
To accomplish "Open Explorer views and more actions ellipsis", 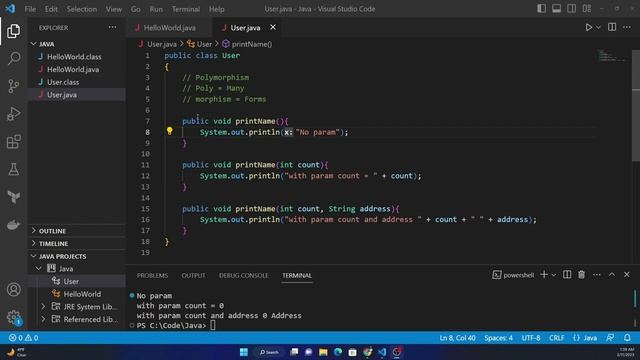I will 112,27.
